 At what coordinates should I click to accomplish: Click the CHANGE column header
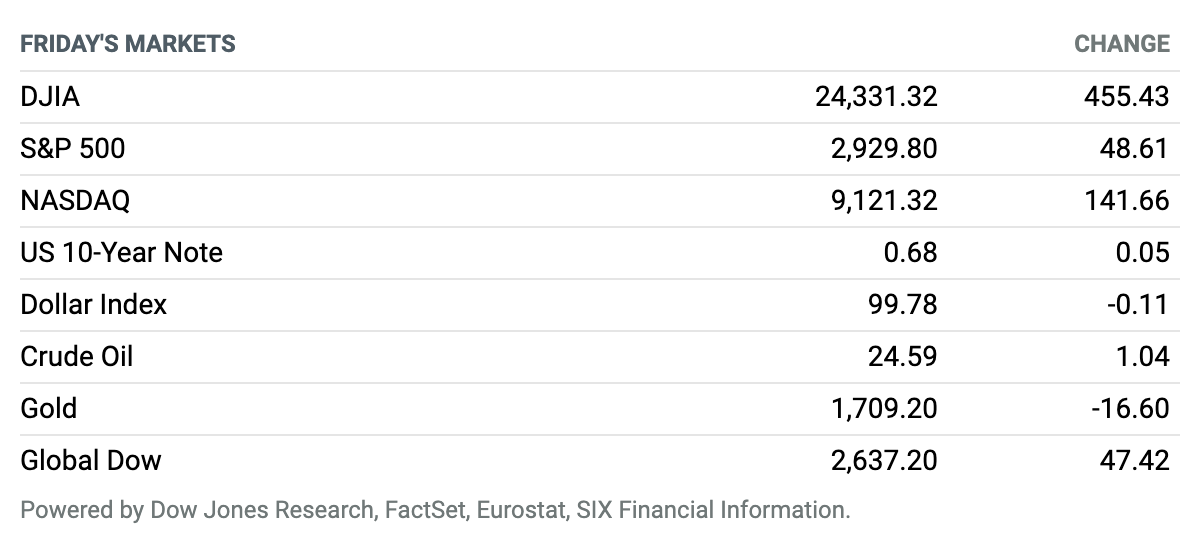(x=1122, y=44)
